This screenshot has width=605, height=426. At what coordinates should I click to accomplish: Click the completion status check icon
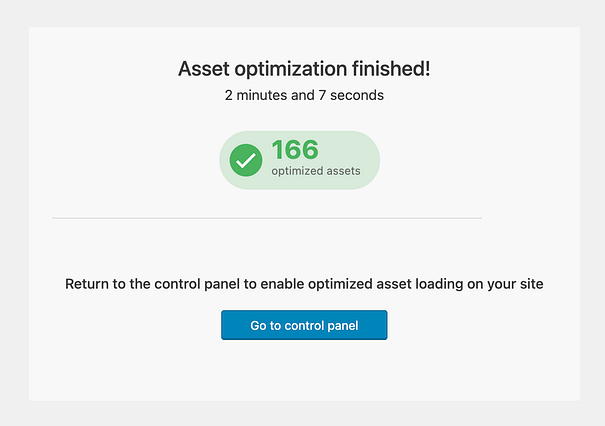246,160
